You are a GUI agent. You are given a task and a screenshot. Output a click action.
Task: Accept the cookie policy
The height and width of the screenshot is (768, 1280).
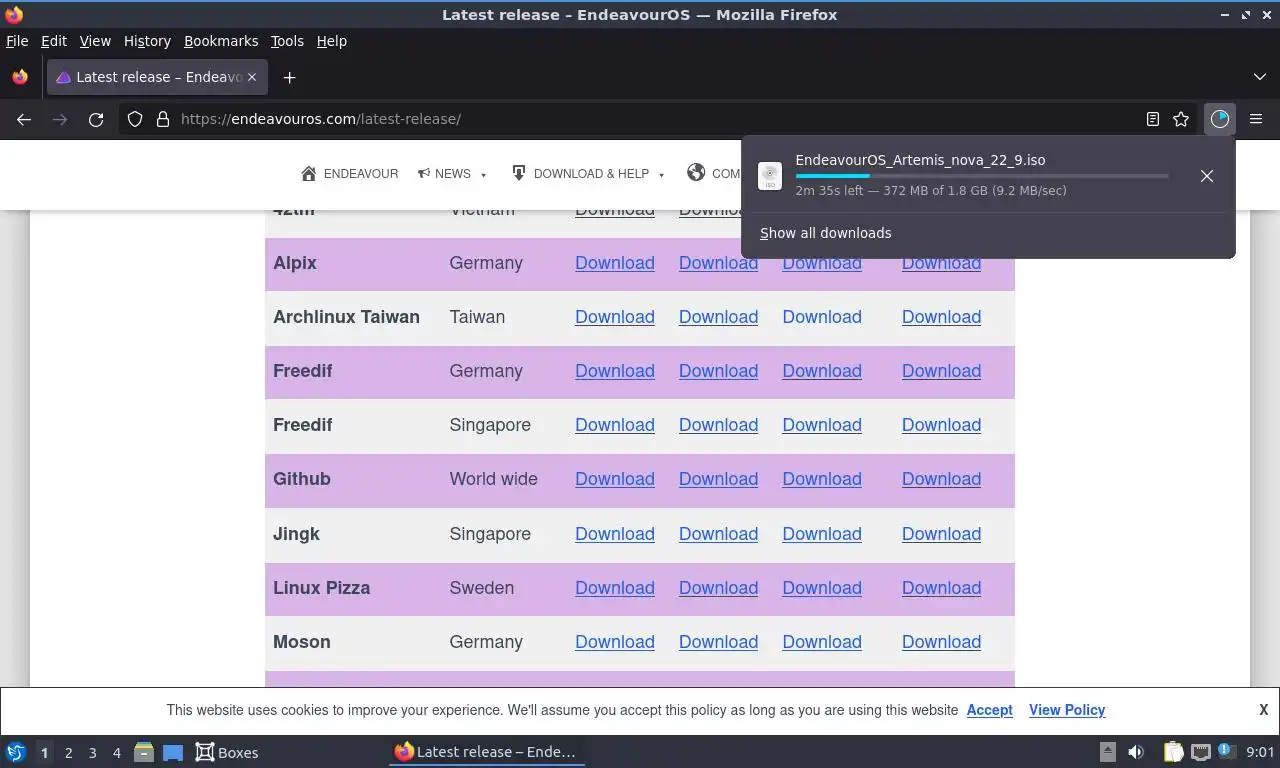click(989, 710)
